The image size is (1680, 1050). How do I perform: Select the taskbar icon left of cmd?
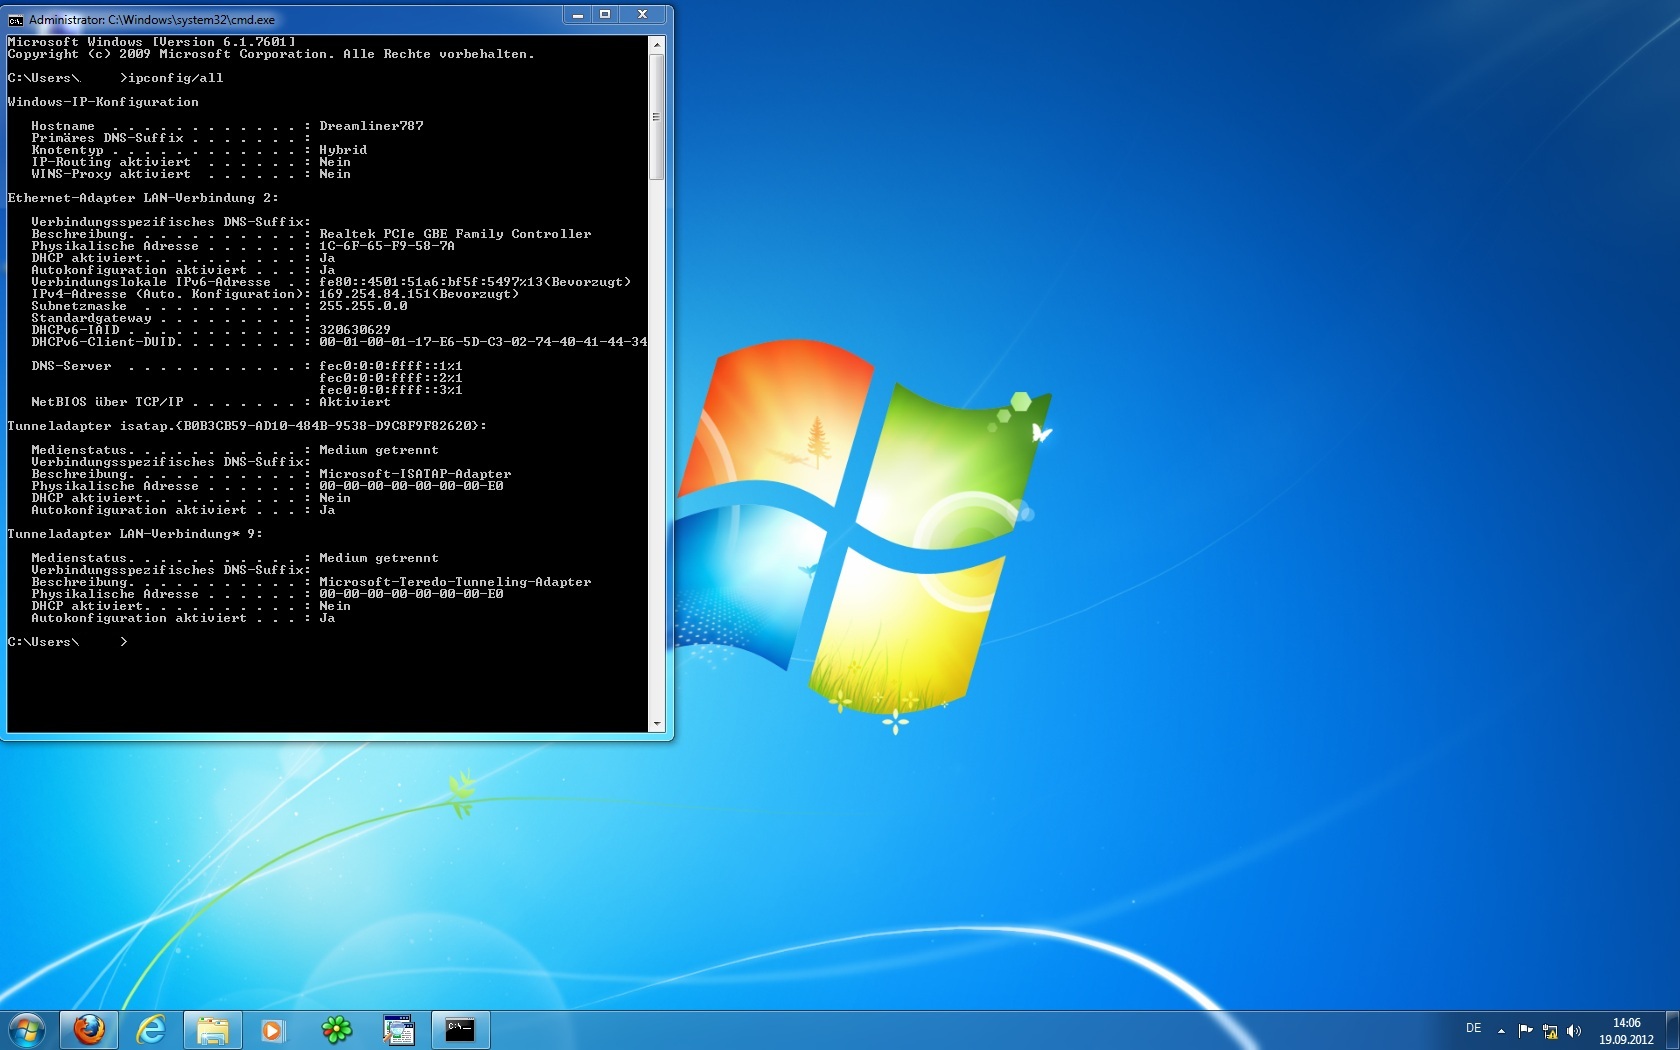(398, 1030)
